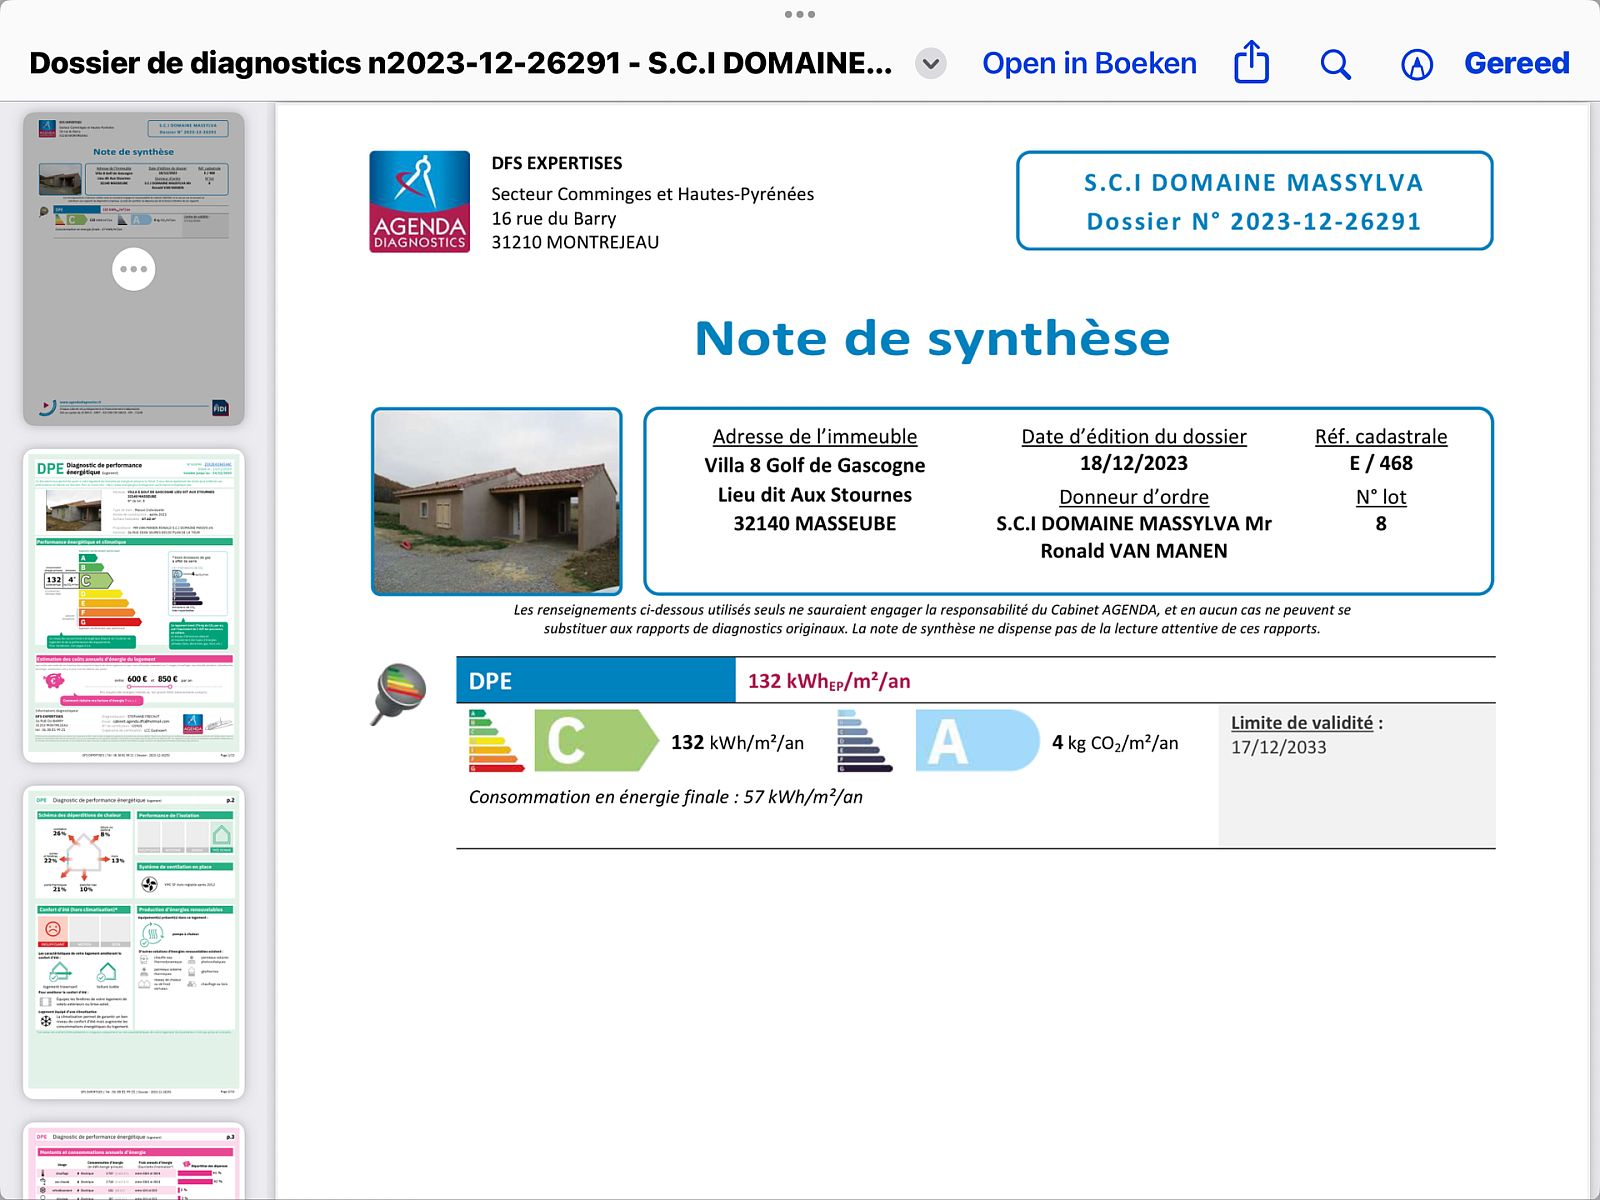This screenshot has width=1600, height=1200.
Task: Click the grey-blue emissions rating scale icon
Action: 864,741
